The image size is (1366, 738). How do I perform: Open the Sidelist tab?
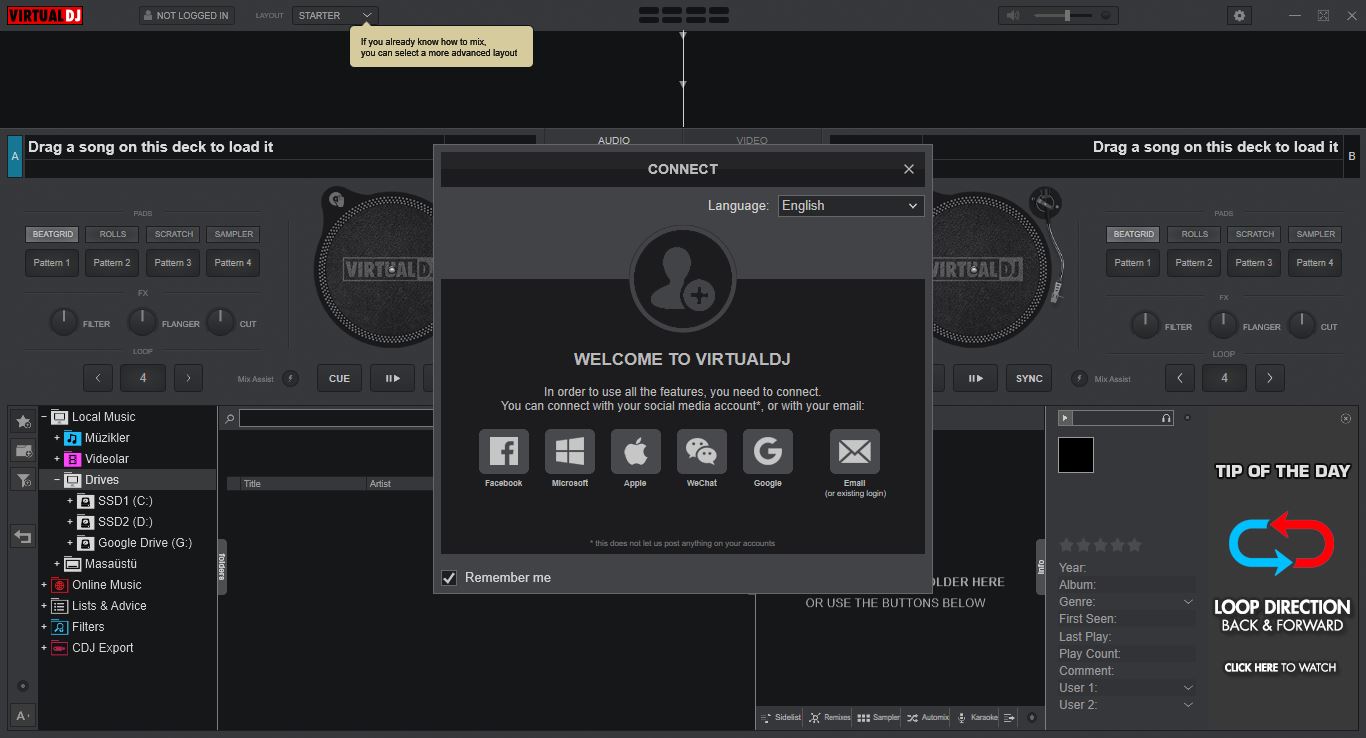pyautogui.click(x=781, y=717)
